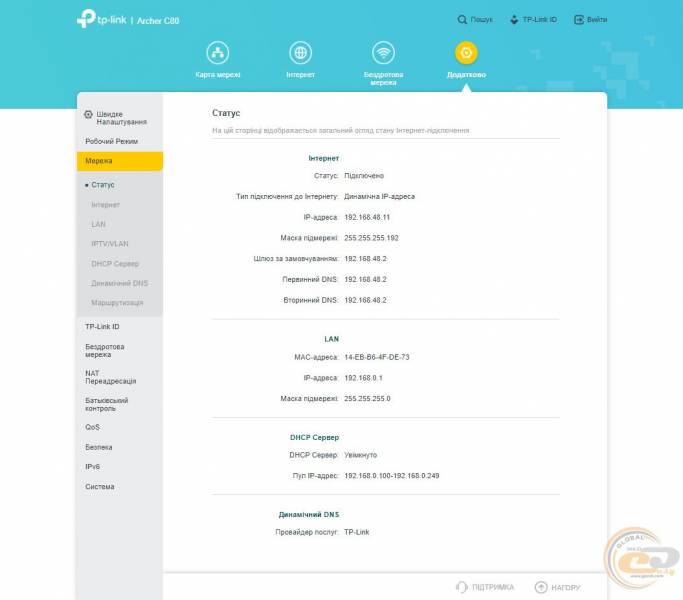683x600 pixels.
Task: Click subnet mask value 255.255.255.192
Action: 372,238
